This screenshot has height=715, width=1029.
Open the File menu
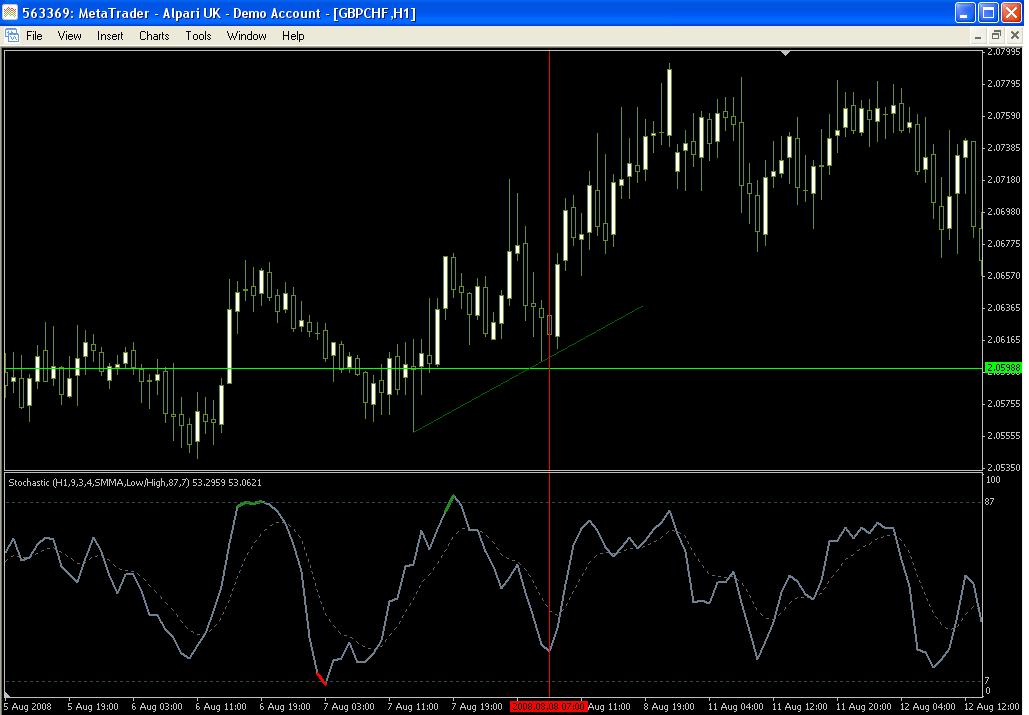tap(34, 35)
